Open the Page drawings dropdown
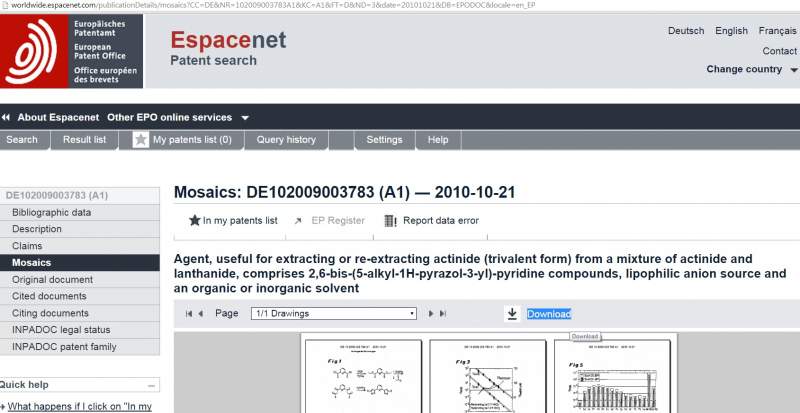Image resolution: width=800 pixels, height=413 pixels. pyautogui.click(x=334, y=313)
